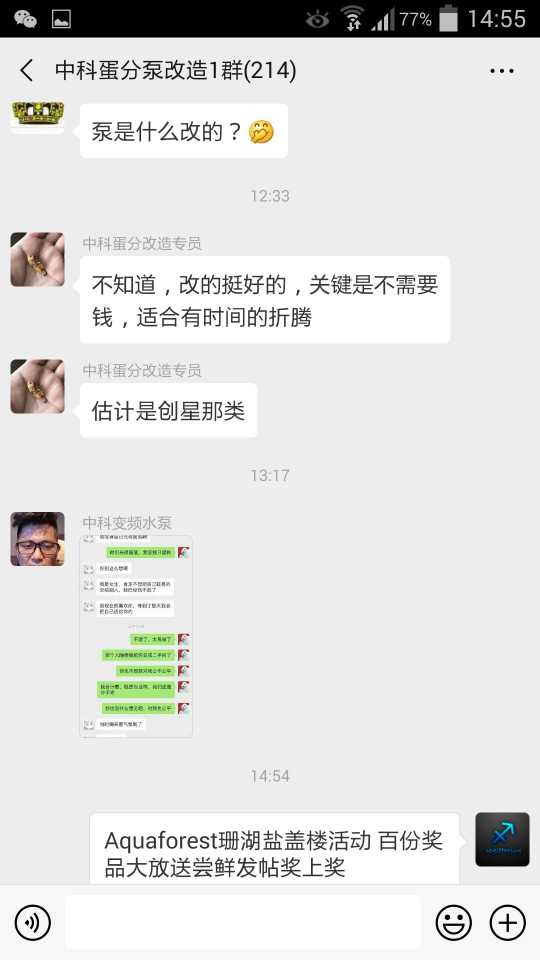The image size is (540, 960).
Task: Open 中科变频水泵 user's face avatar
Action: 37,539
